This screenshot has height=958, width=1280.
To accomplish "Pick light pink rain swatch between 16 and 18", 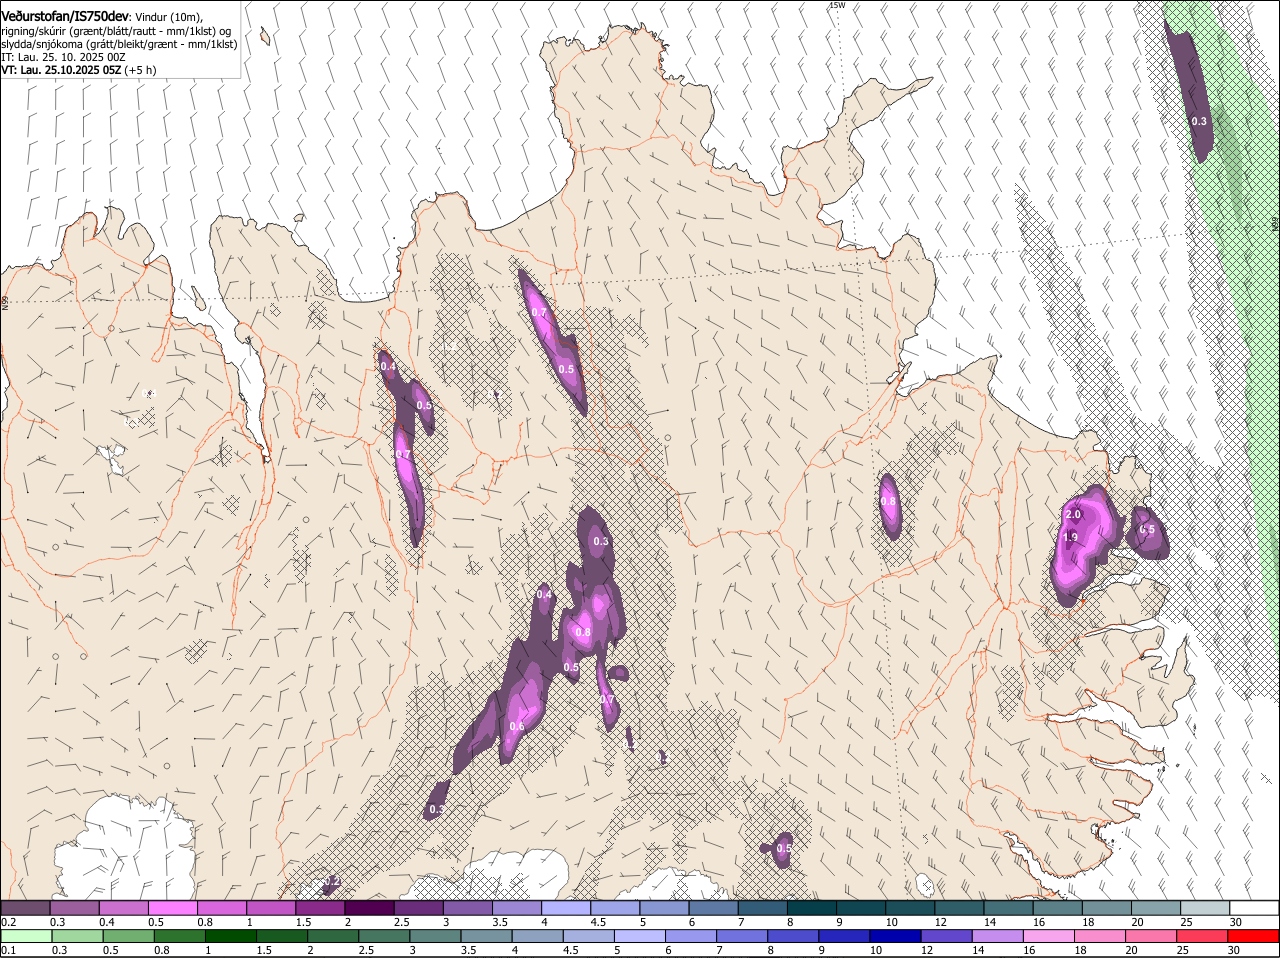I will tap(1048, 936).
